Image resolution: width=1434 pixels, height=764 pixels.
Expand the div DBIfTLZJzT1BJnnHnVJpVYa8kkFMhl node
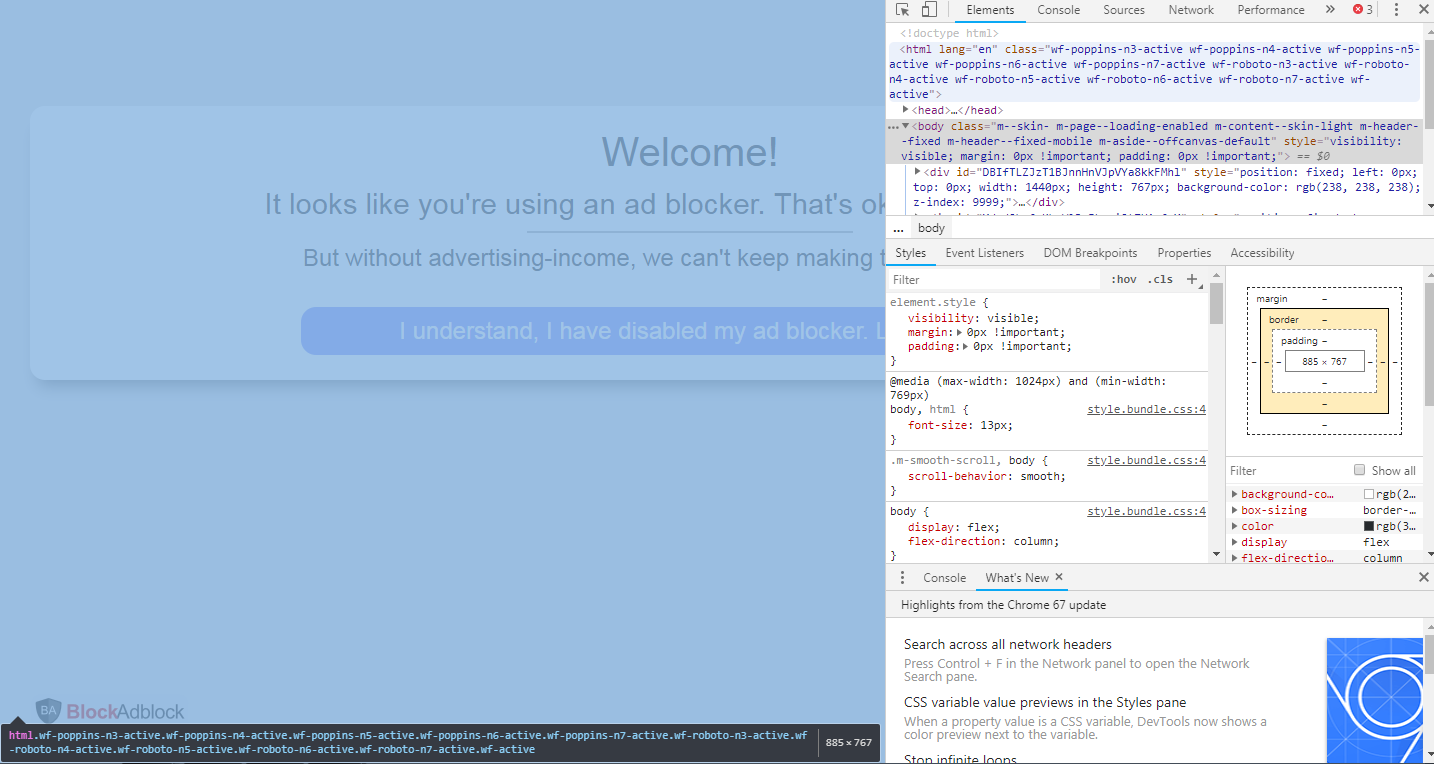pos(918,171)
